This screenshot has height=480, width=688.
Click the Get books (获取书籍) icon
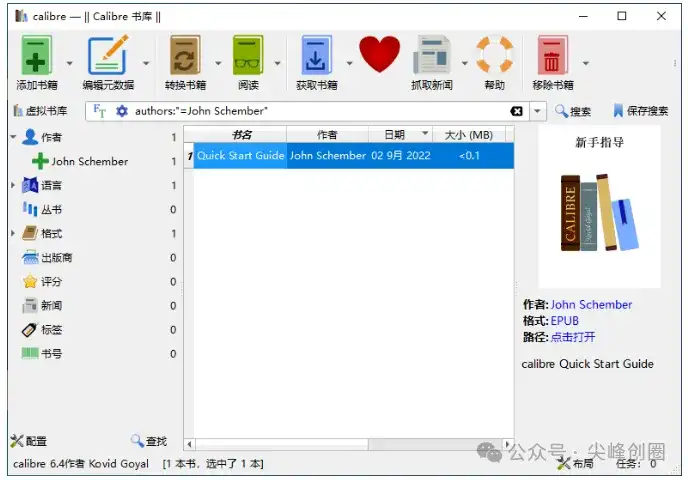[316, 55]
